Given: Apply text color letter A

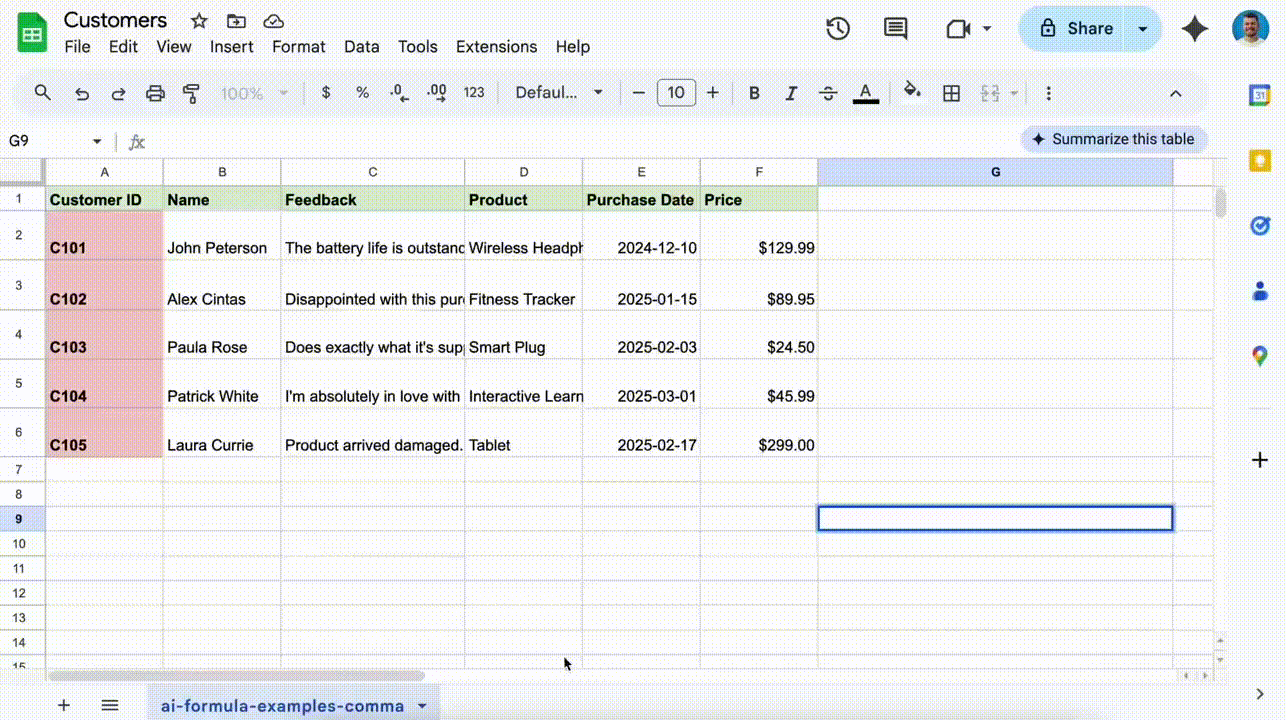Looking at the screenshot, I should click(866, 93).
